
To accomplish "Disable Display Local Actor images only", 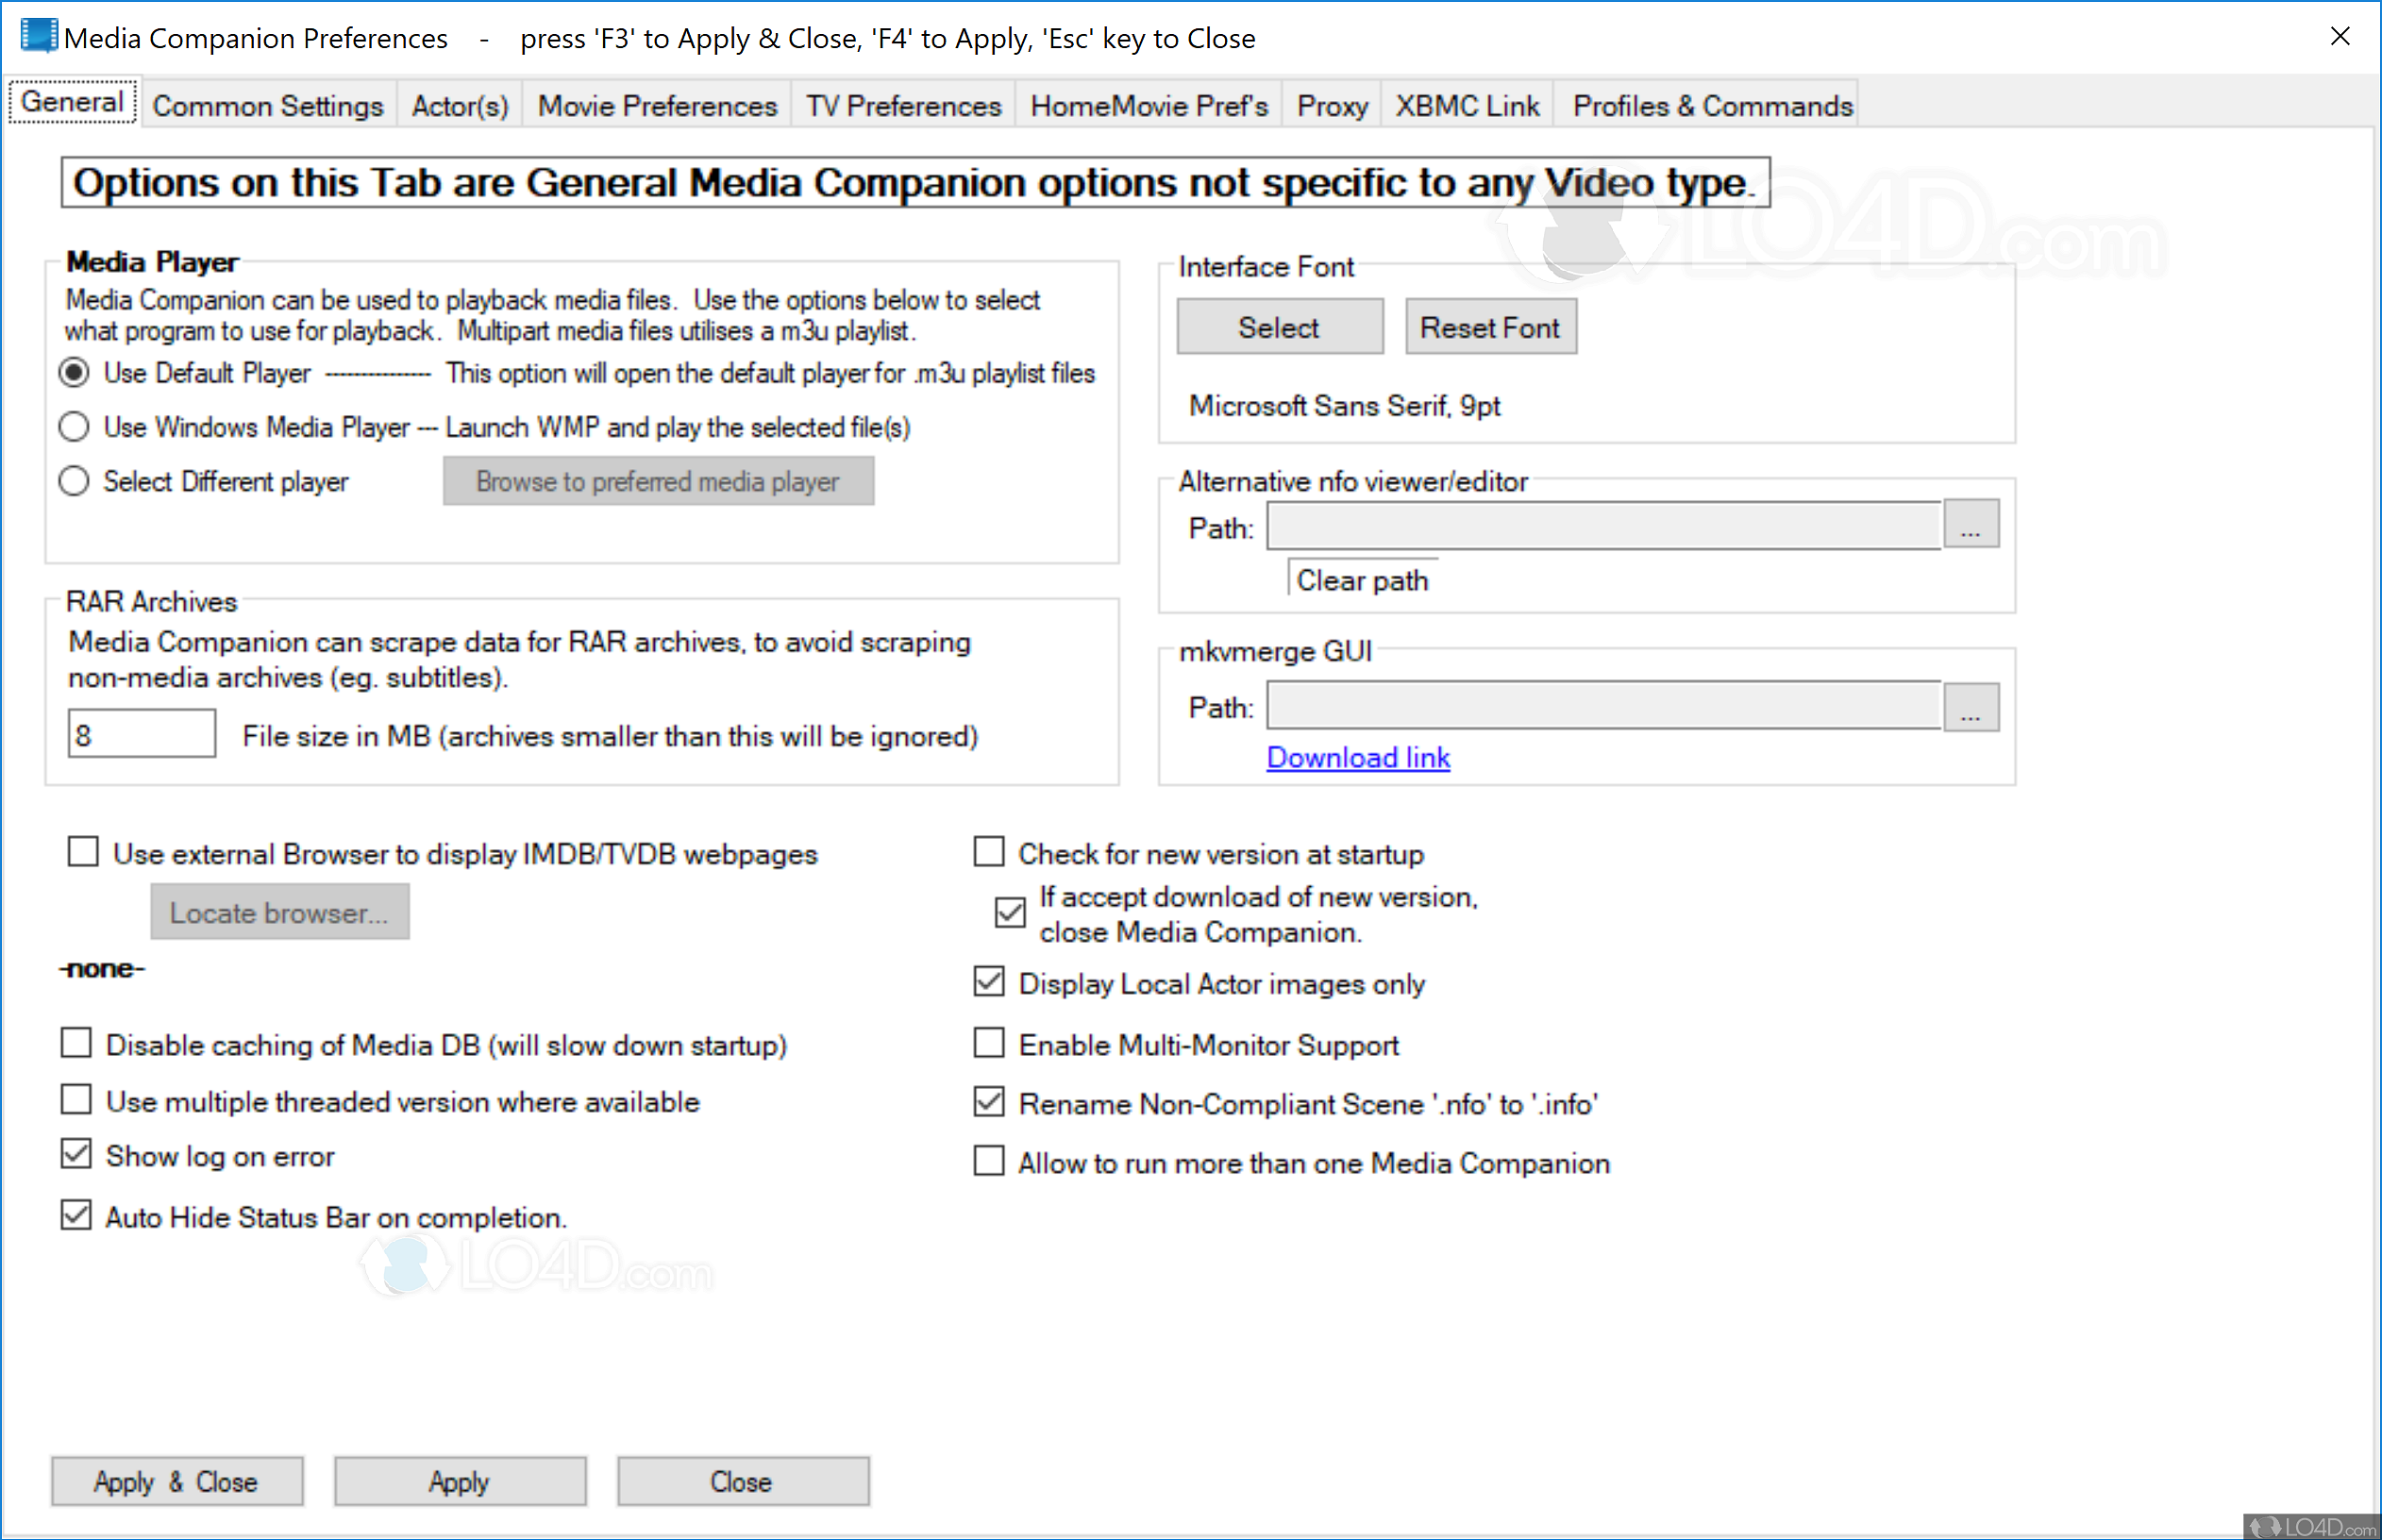I will [x=988, y=981].
